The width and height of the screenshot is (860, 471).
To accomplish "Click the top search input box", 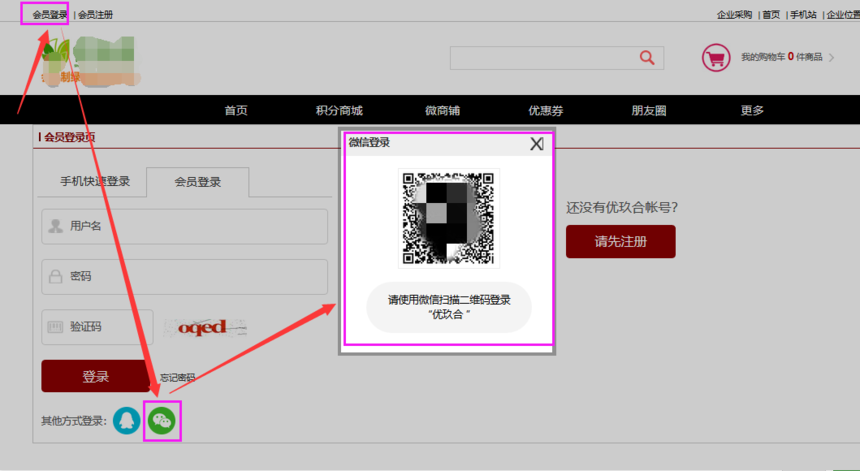I will pos(557,58).
